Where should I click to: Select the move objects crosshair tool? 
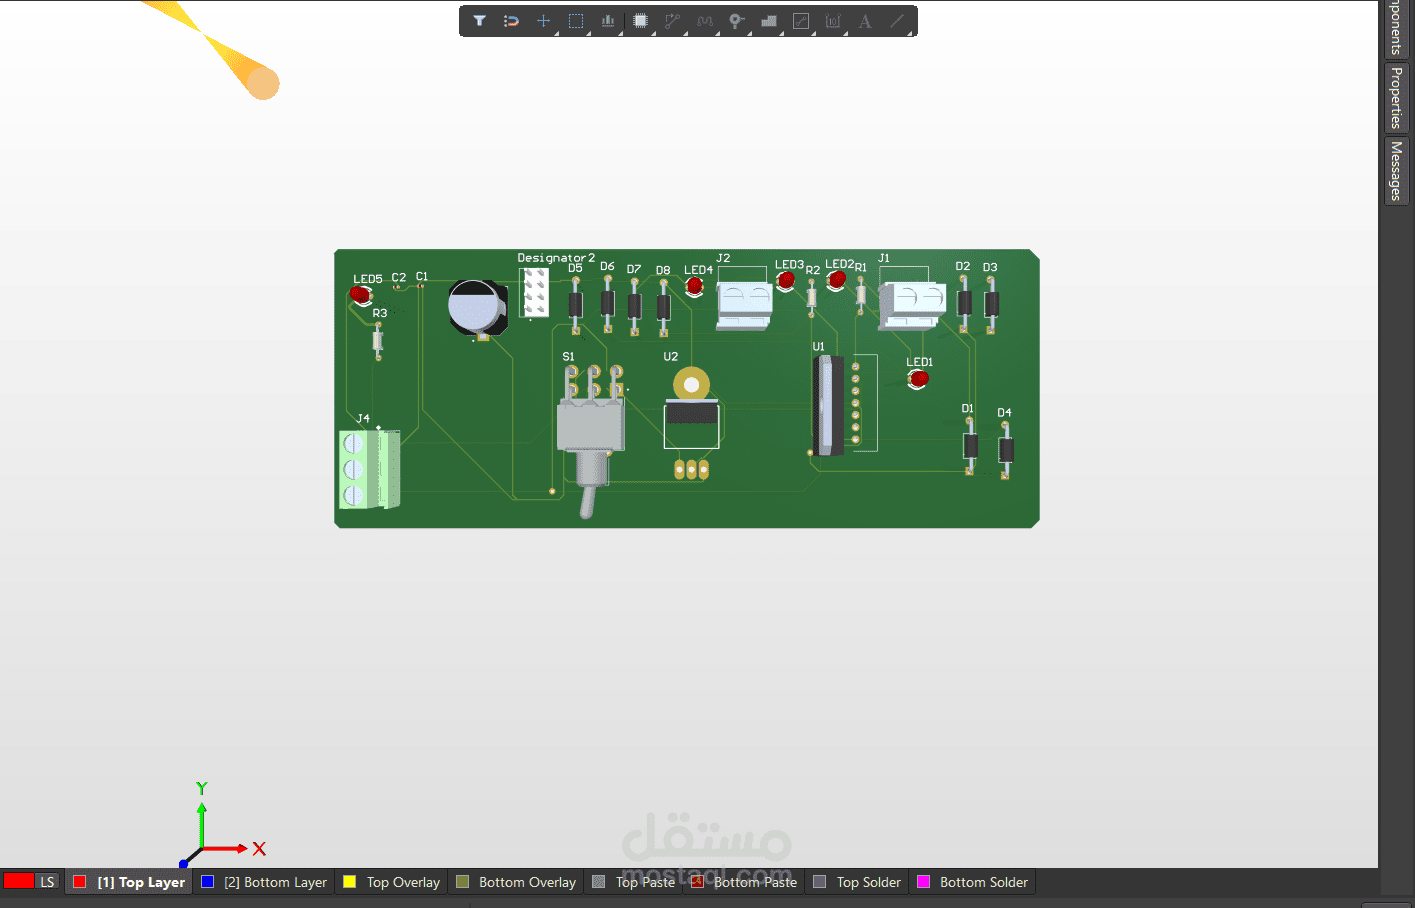[x=543, y=21]
